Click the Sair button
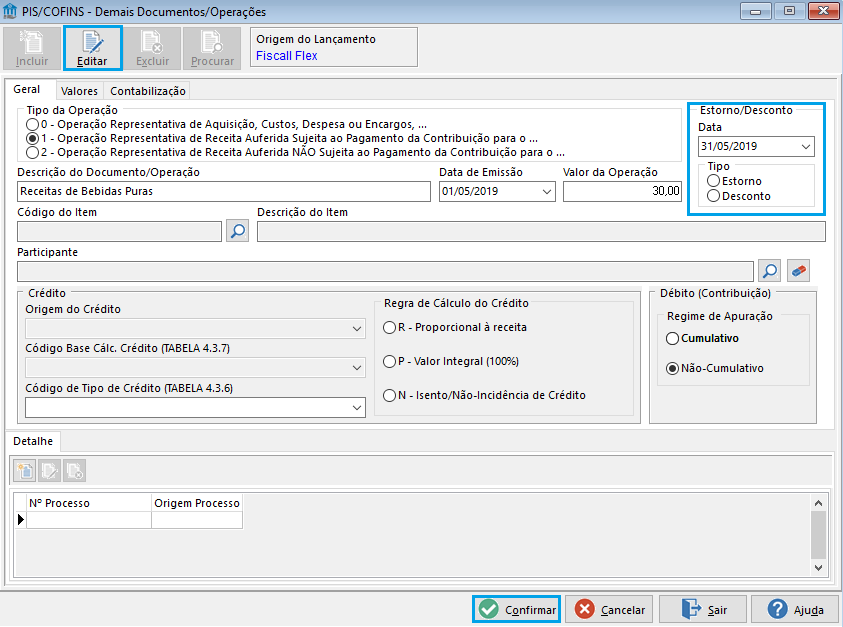This screenshot has height=627, width=843. pyautogui.click(x=703, y=609)
